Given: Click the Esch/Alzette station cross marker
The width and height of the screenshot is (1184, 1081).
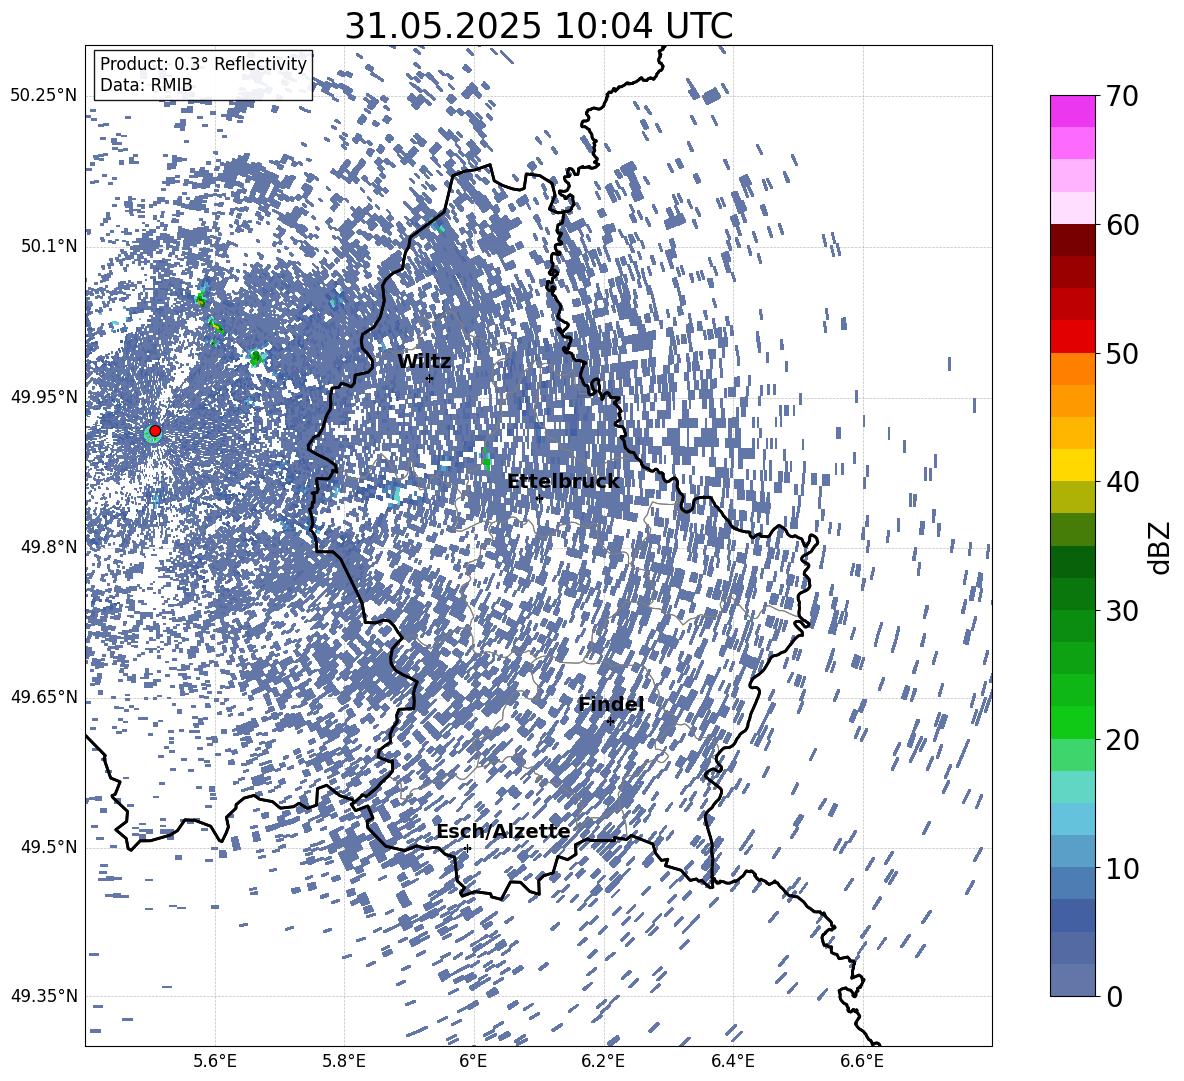Looking at the screenshot, I should (x=467, y=848).
